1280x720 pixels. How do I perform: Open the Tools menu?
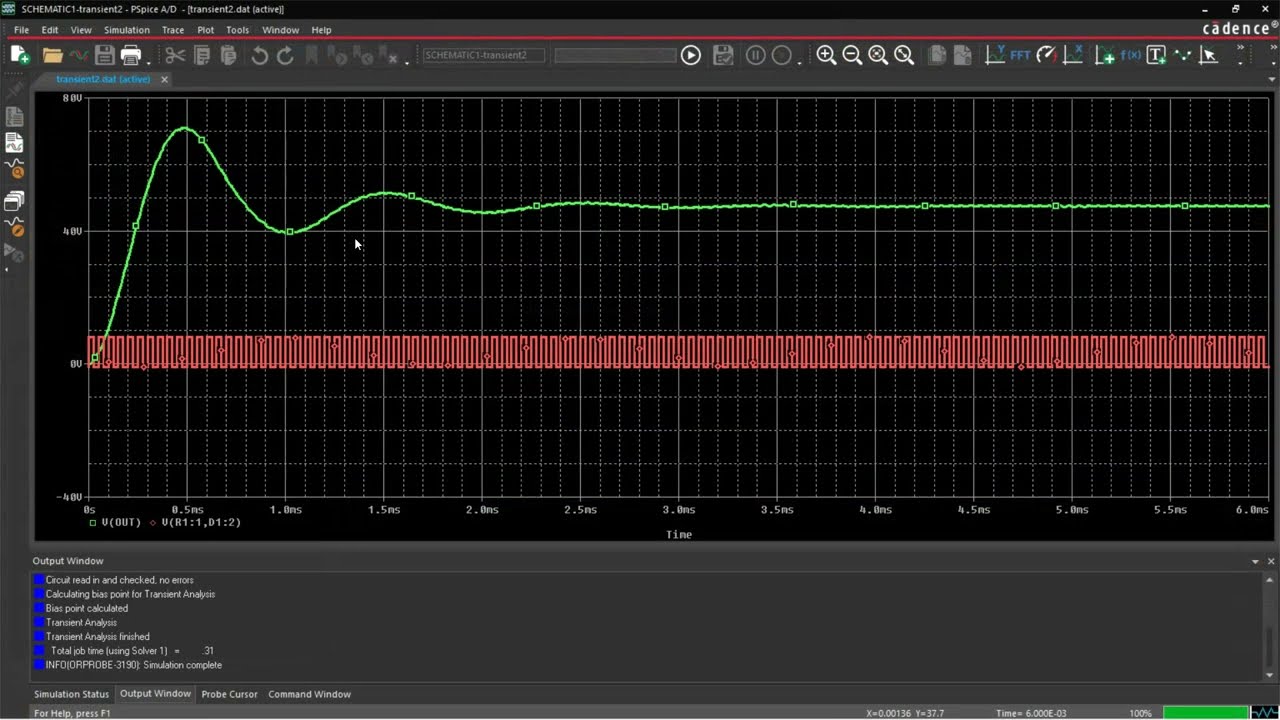(x=237, y=30)
